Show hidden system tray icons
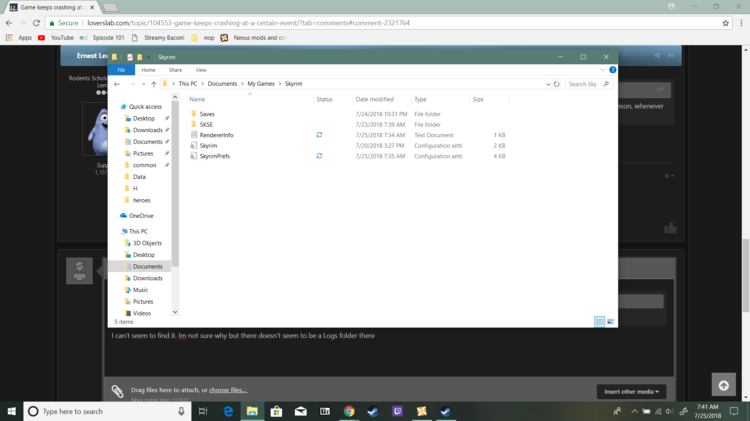Image resolution: width=750 pixels, height=421 pixels. click(634, 411)
